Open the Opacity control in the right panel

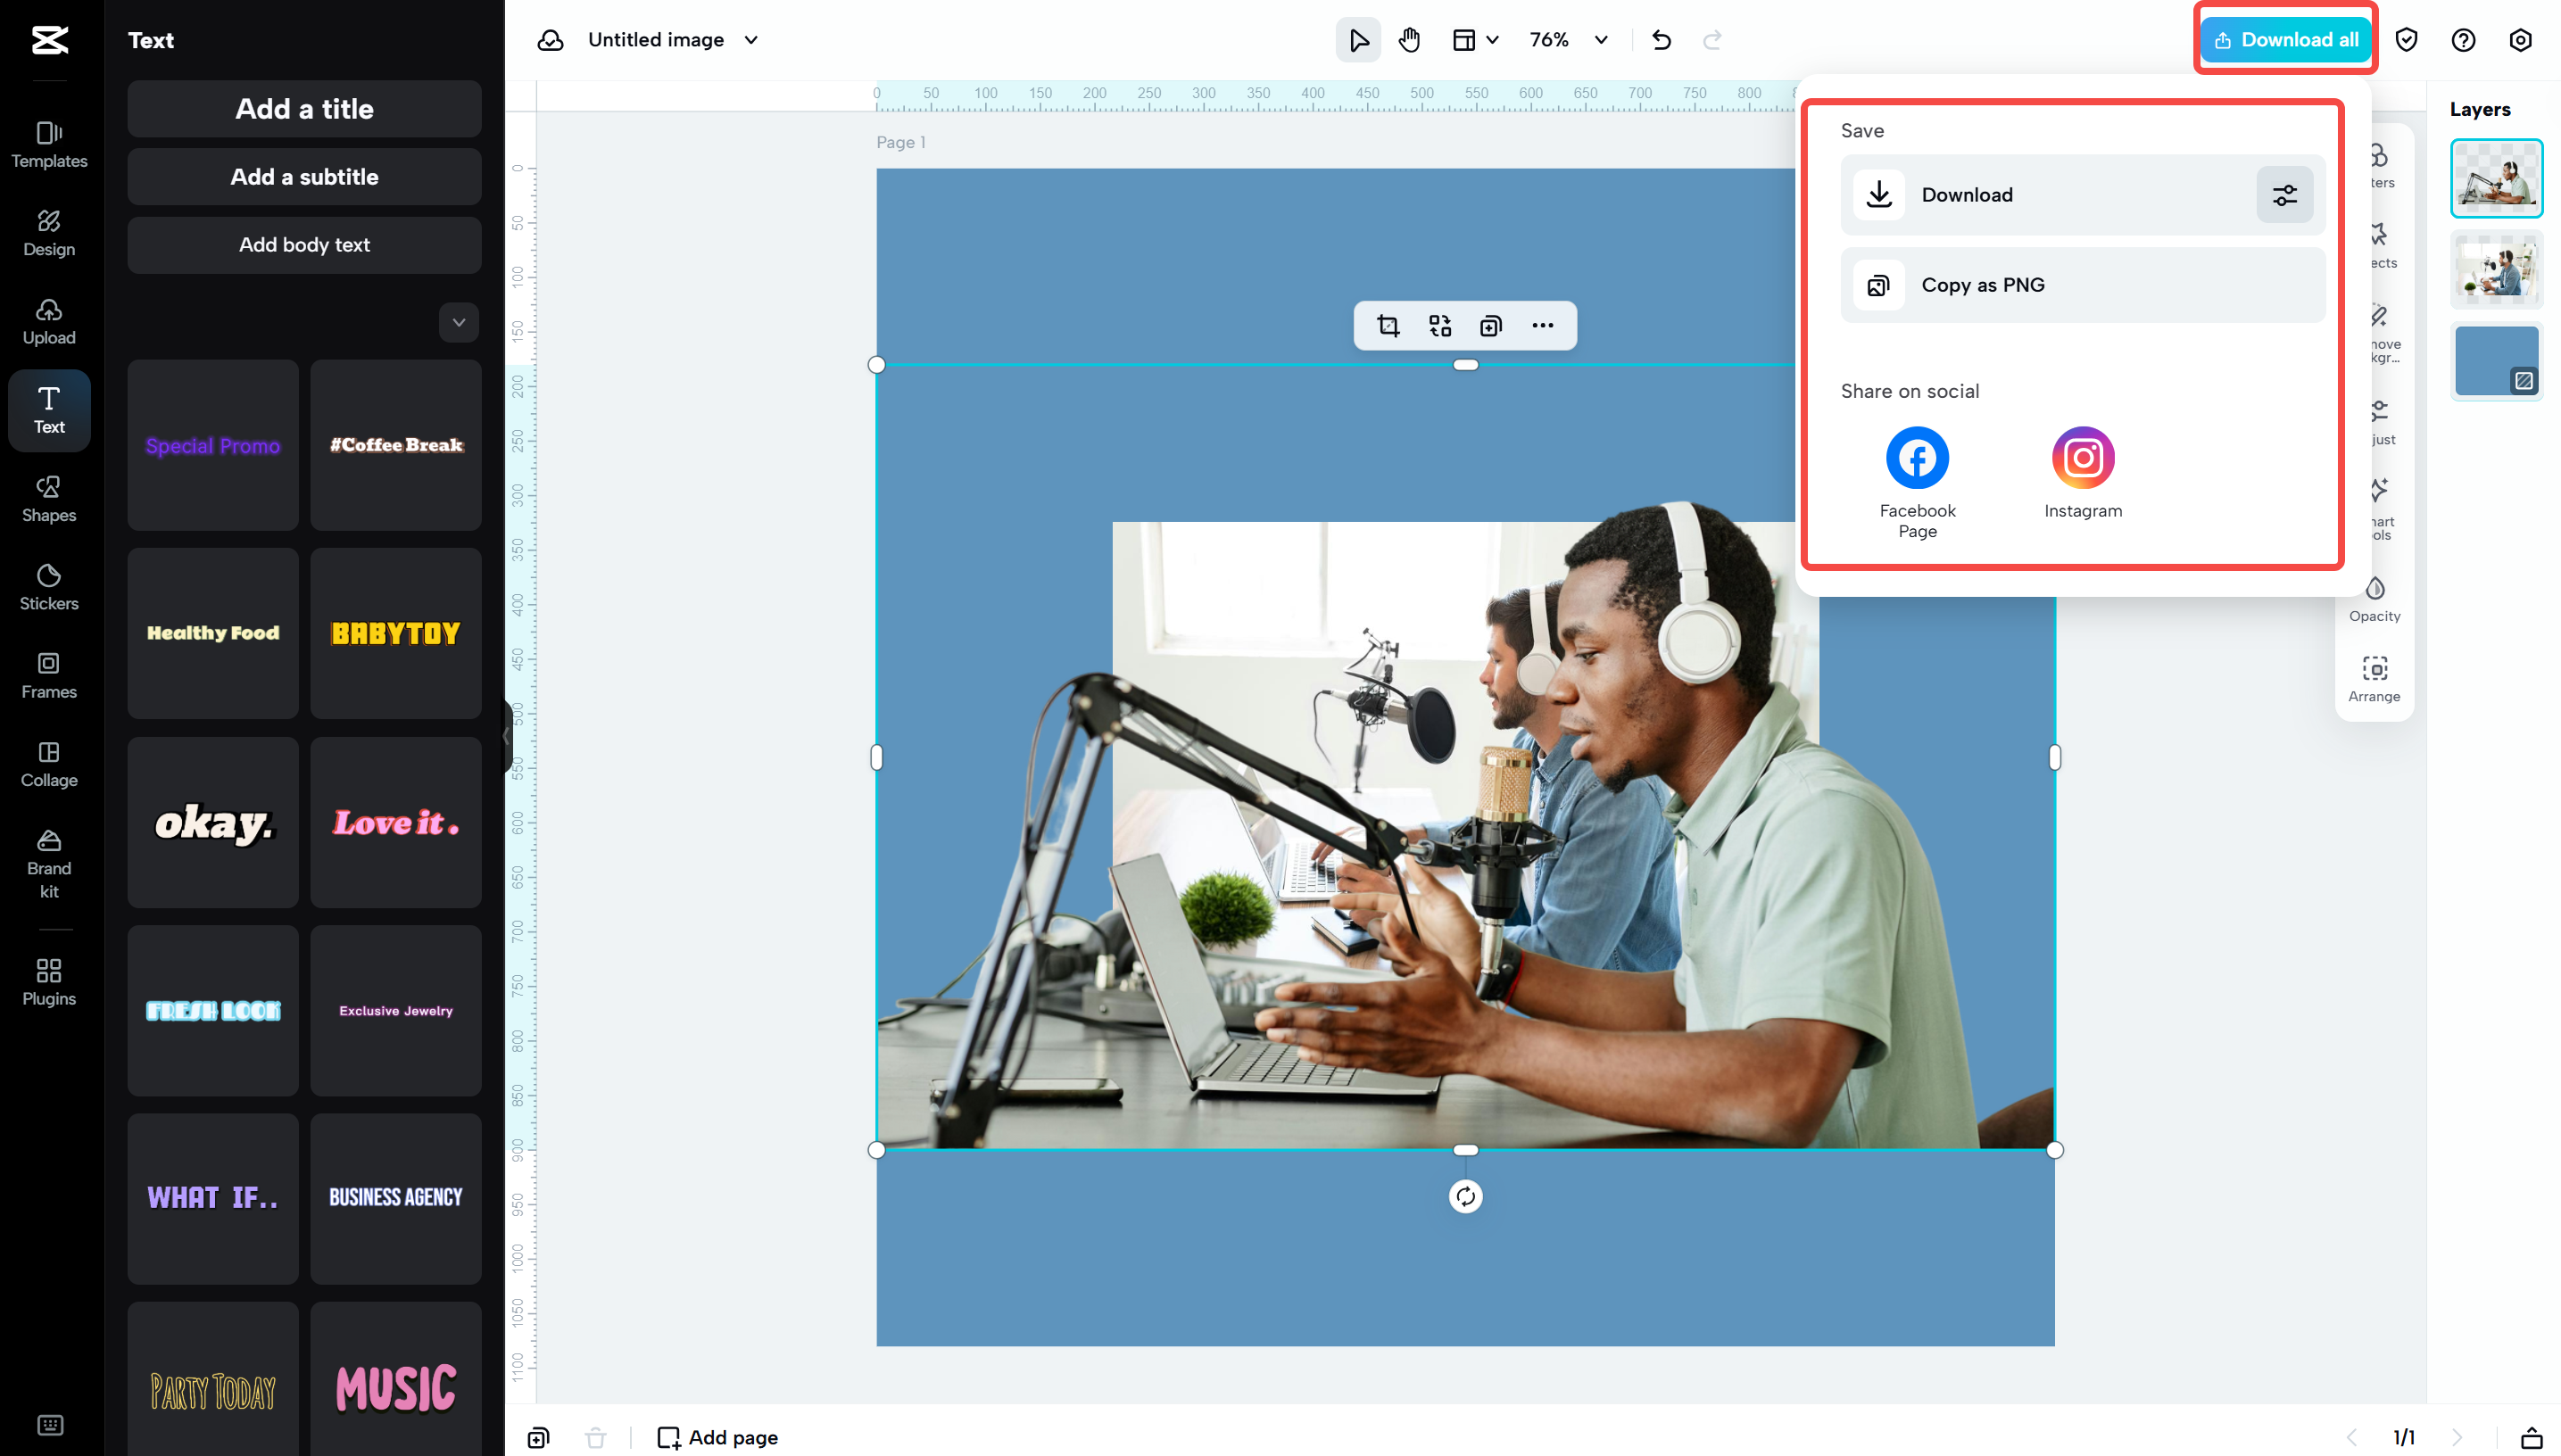2375,597
